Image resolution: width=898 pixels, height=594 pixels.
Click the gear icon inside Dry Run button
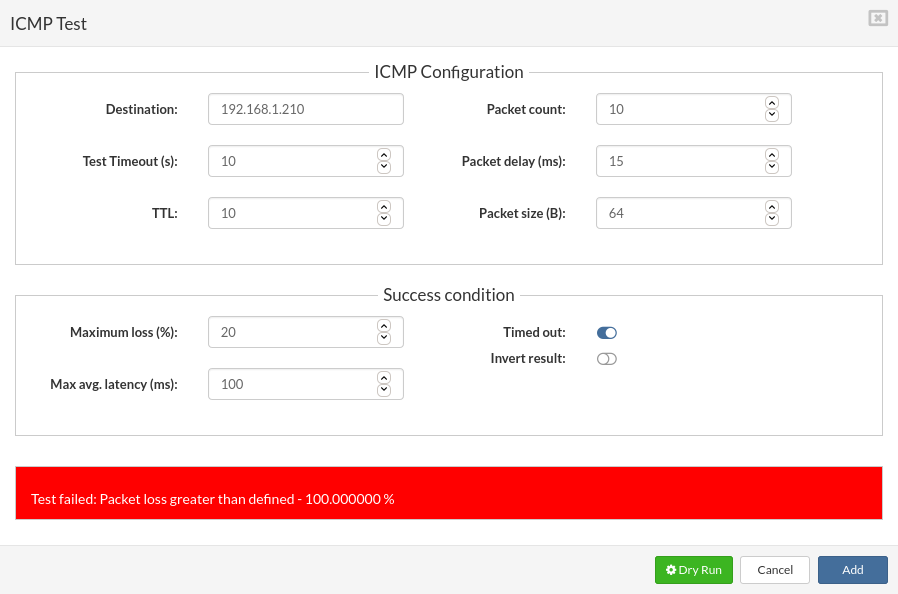671,570
